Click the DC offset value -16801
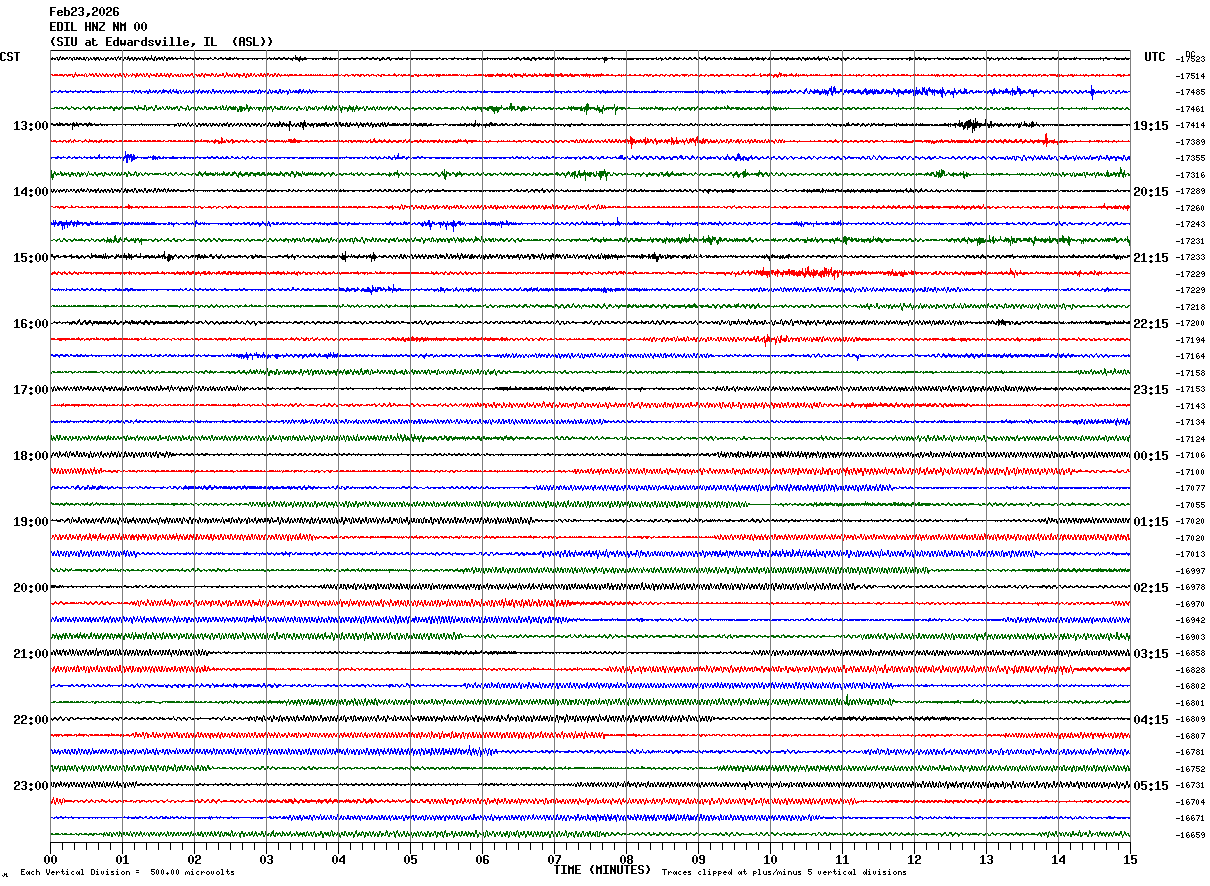This screenshot has width=1210, height=886. pyautogui.click(x=1191, y=704)
